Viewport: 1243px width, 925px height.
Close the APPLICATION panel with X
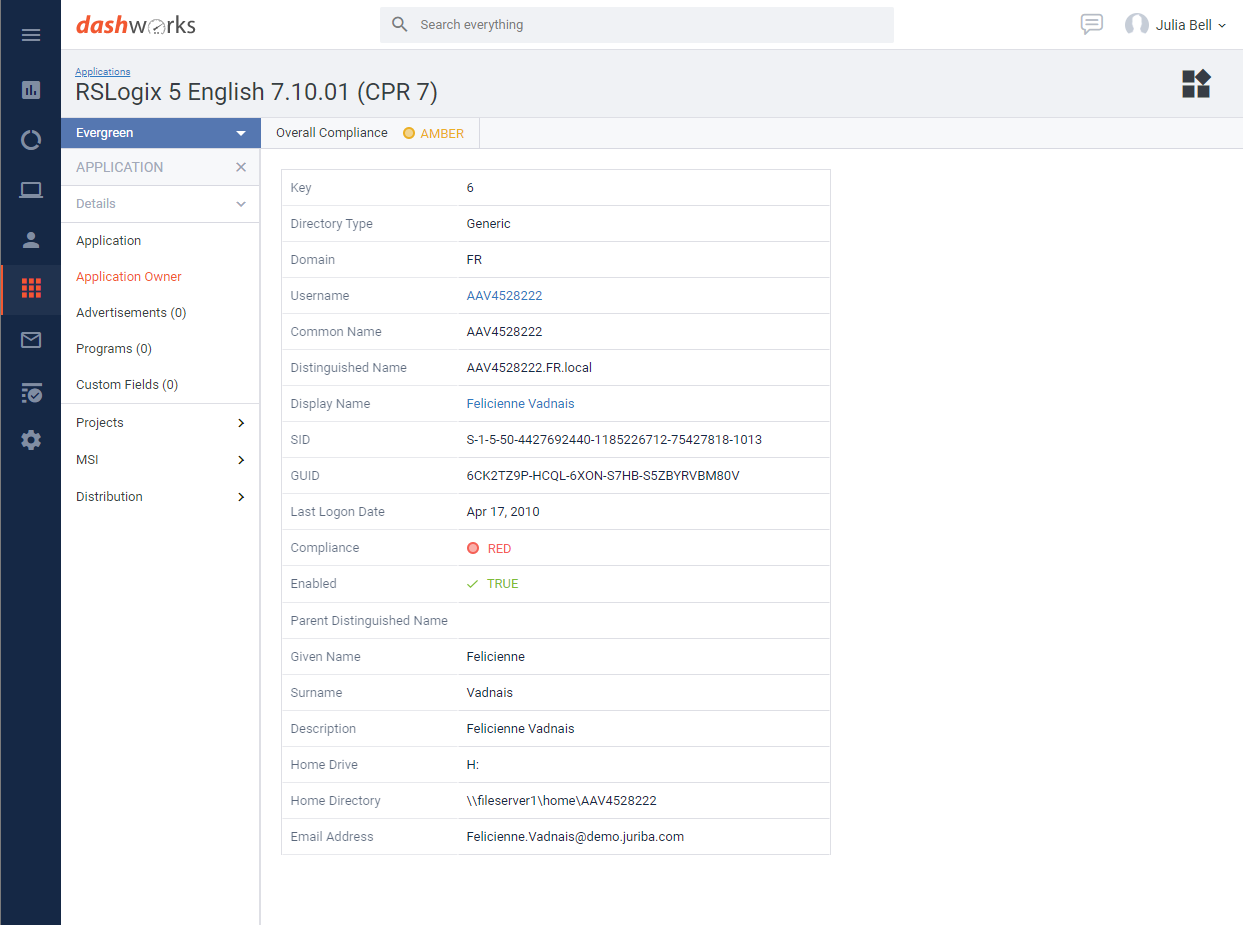(x=241, y=167)
